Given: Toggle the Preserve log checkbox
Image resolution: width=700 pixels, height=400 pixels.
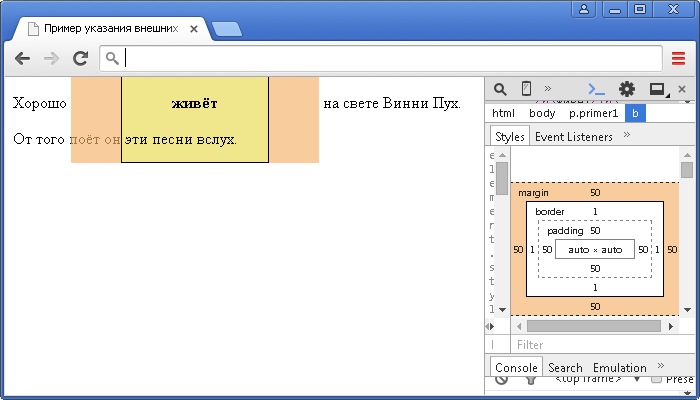Looking at the screenshot, I should point(656,380).
